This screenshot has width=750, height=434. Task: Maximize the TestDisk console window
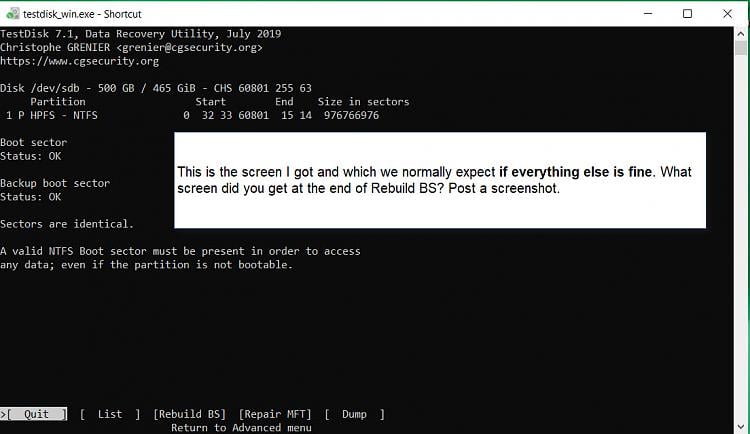click(x=687, y=14)
